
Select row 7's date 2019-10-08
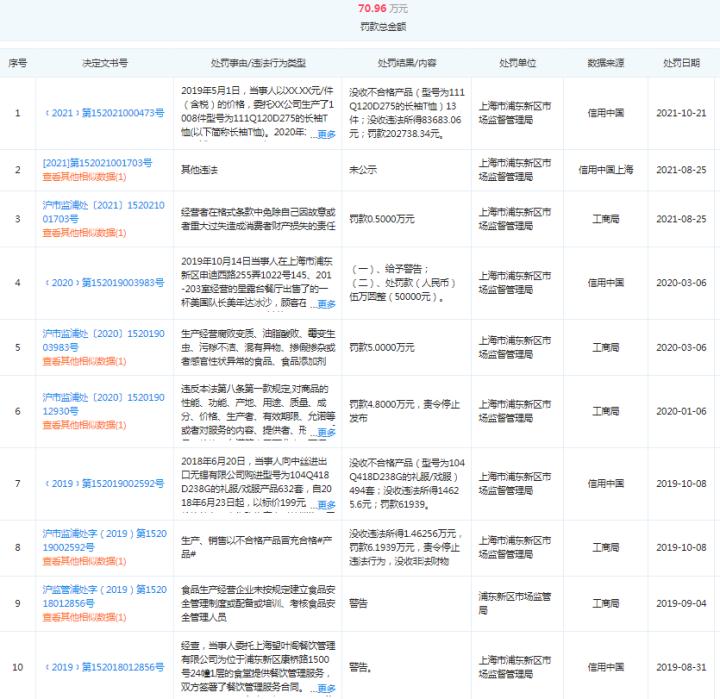click(681, 484)
